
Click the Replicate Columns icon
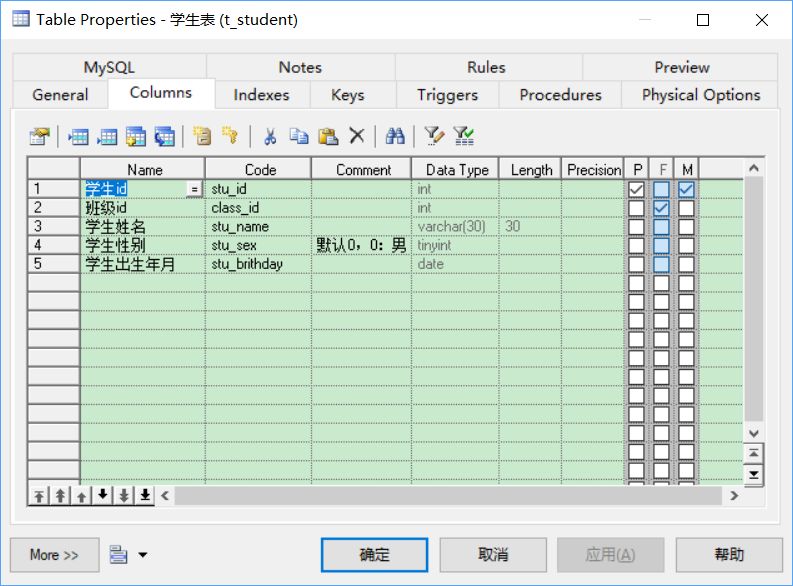pos(164,136)
